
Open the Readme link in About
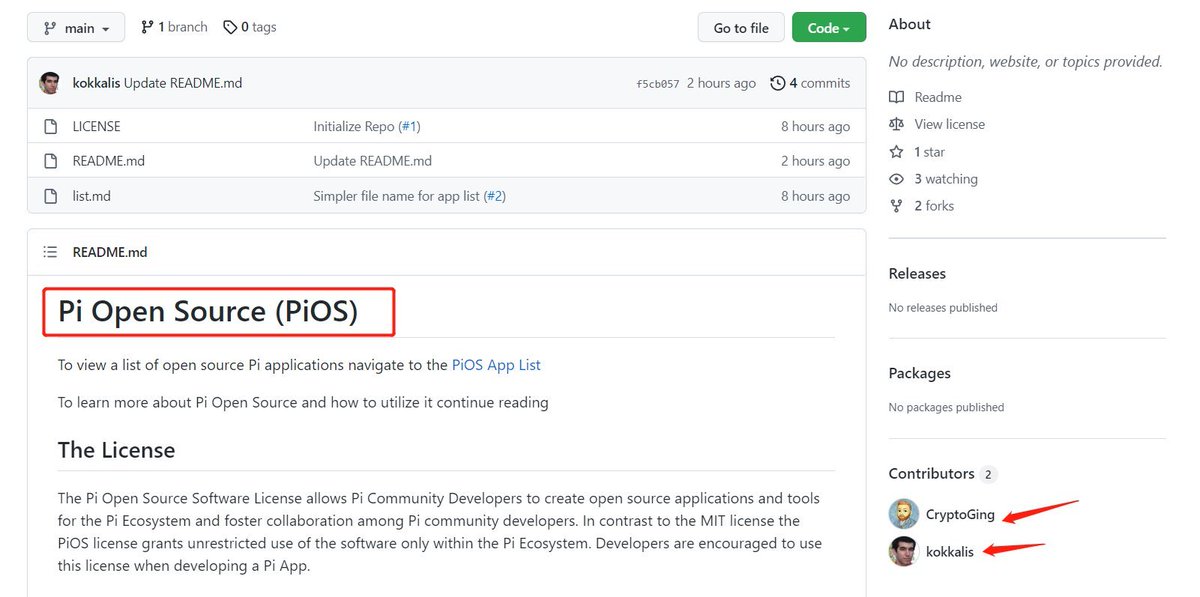[x=938, y=97]
